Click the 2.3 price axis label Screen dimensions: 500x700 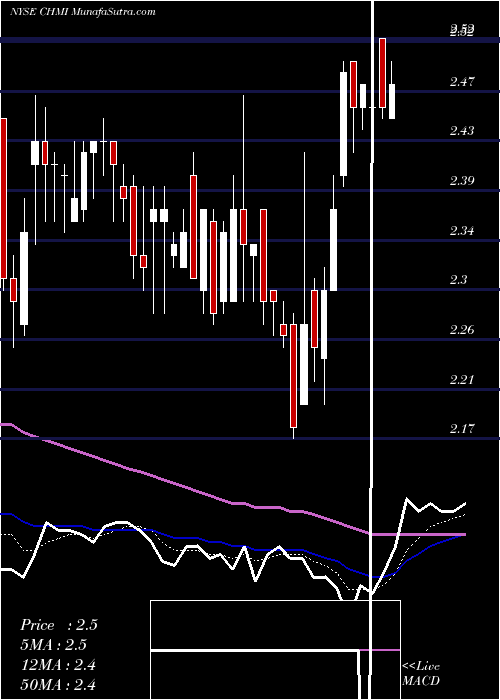click(459, 280)
